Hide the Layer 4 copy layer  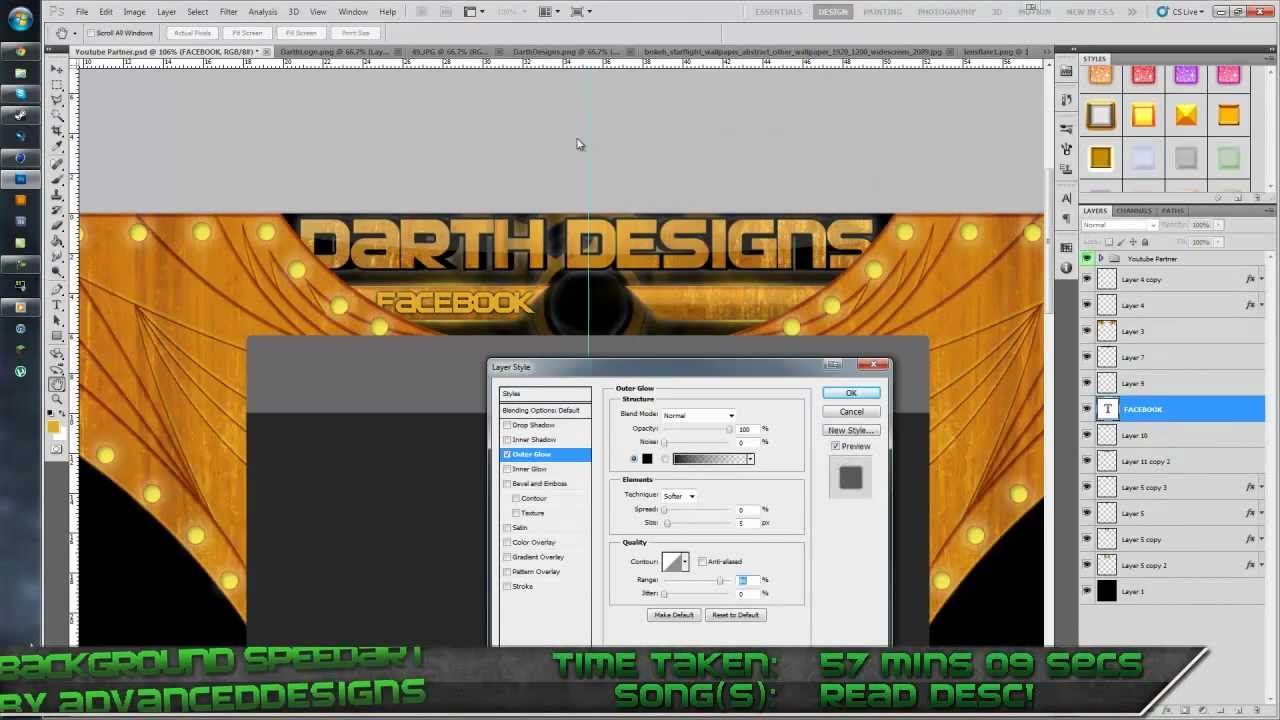pos(1087,279)
